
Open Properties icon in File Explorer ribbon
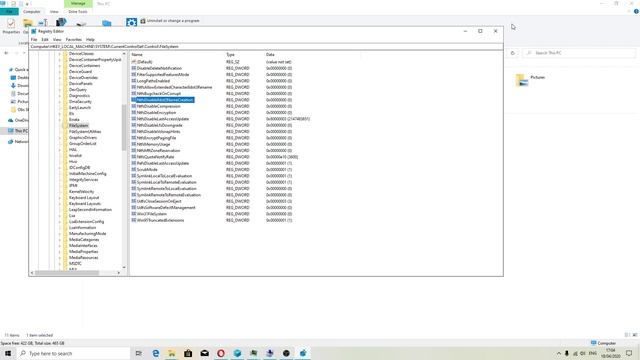point(11,23)
